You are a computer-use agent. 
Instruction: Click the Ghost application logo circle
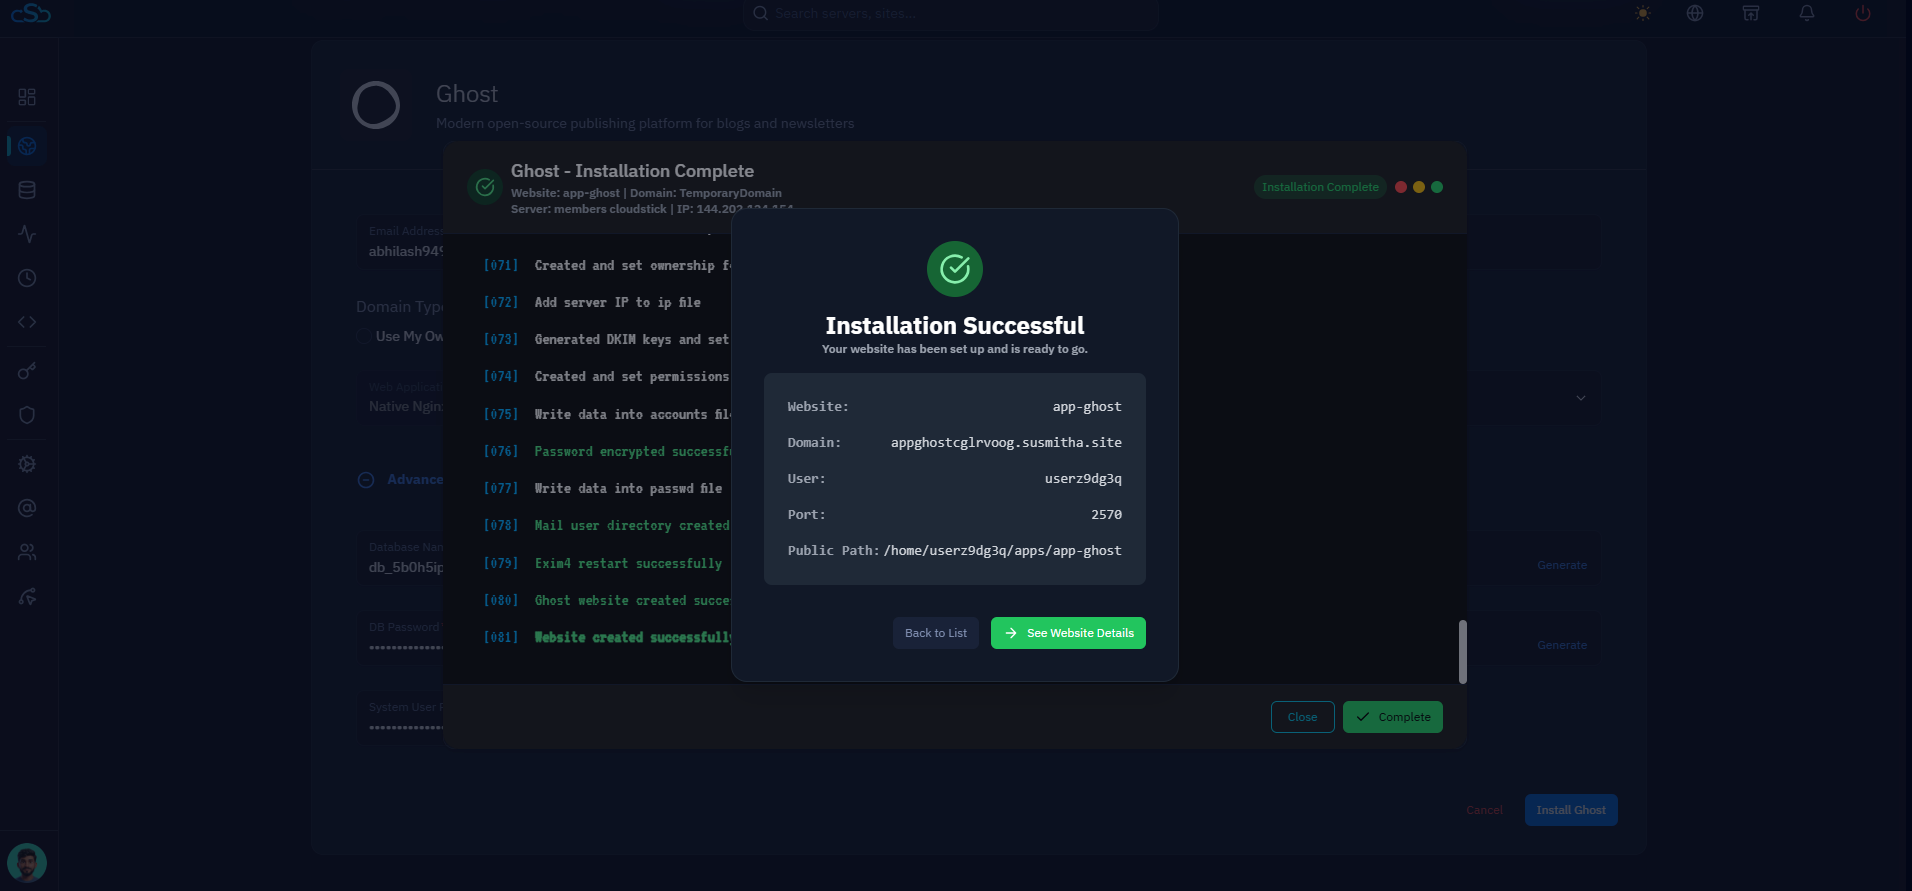pyautogui.click(x=376, y=105)
